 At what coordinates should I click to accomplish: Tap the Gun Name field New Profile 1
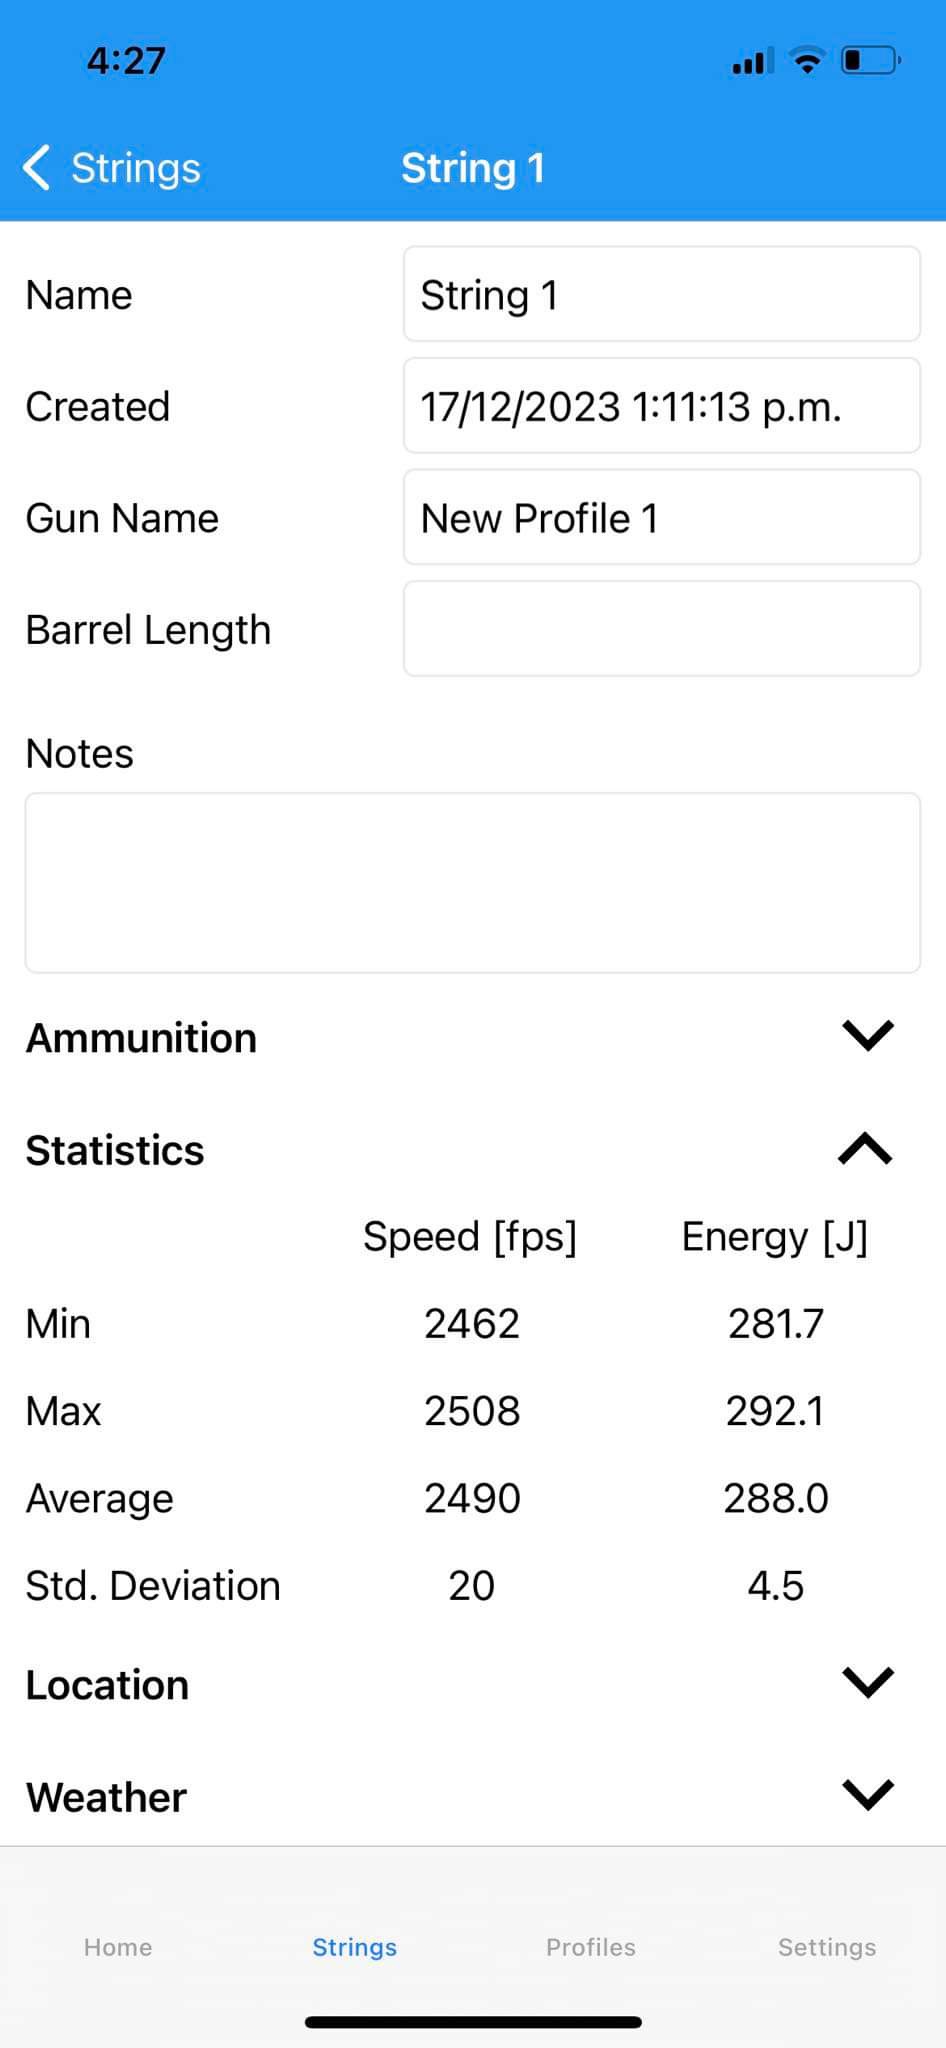[x=662, y=518]
